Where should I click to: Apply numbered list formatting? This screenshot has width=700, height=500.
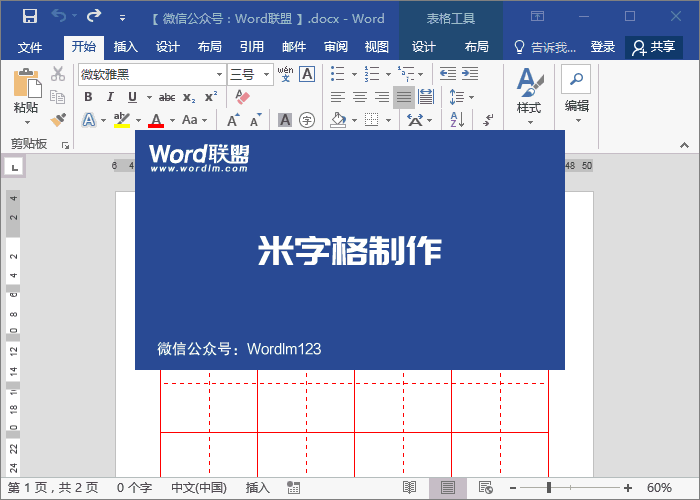[371, 74]
